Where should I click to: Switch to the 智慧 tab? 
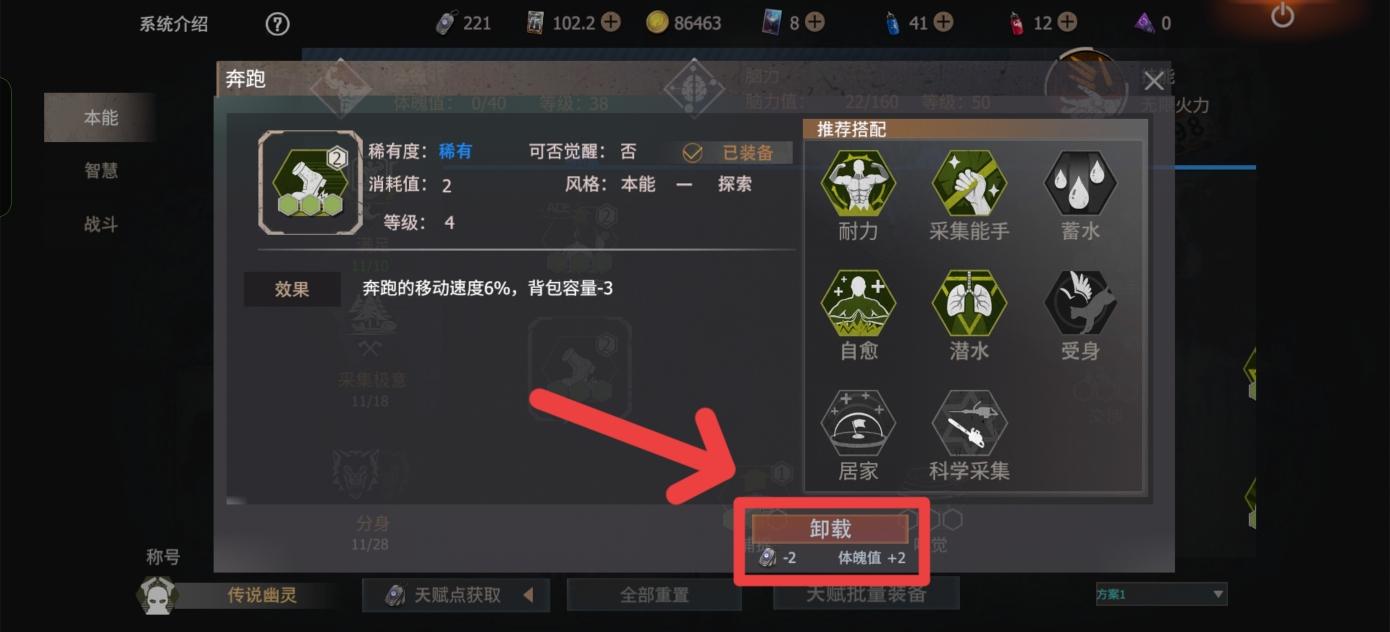pos(100,171)
